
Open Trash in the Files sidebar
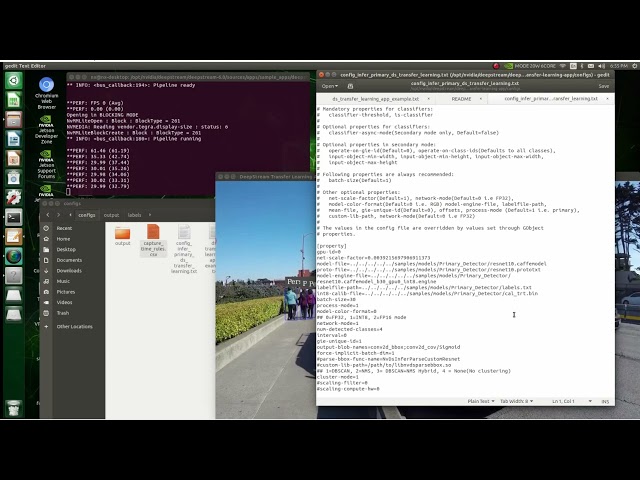point(72,313)
